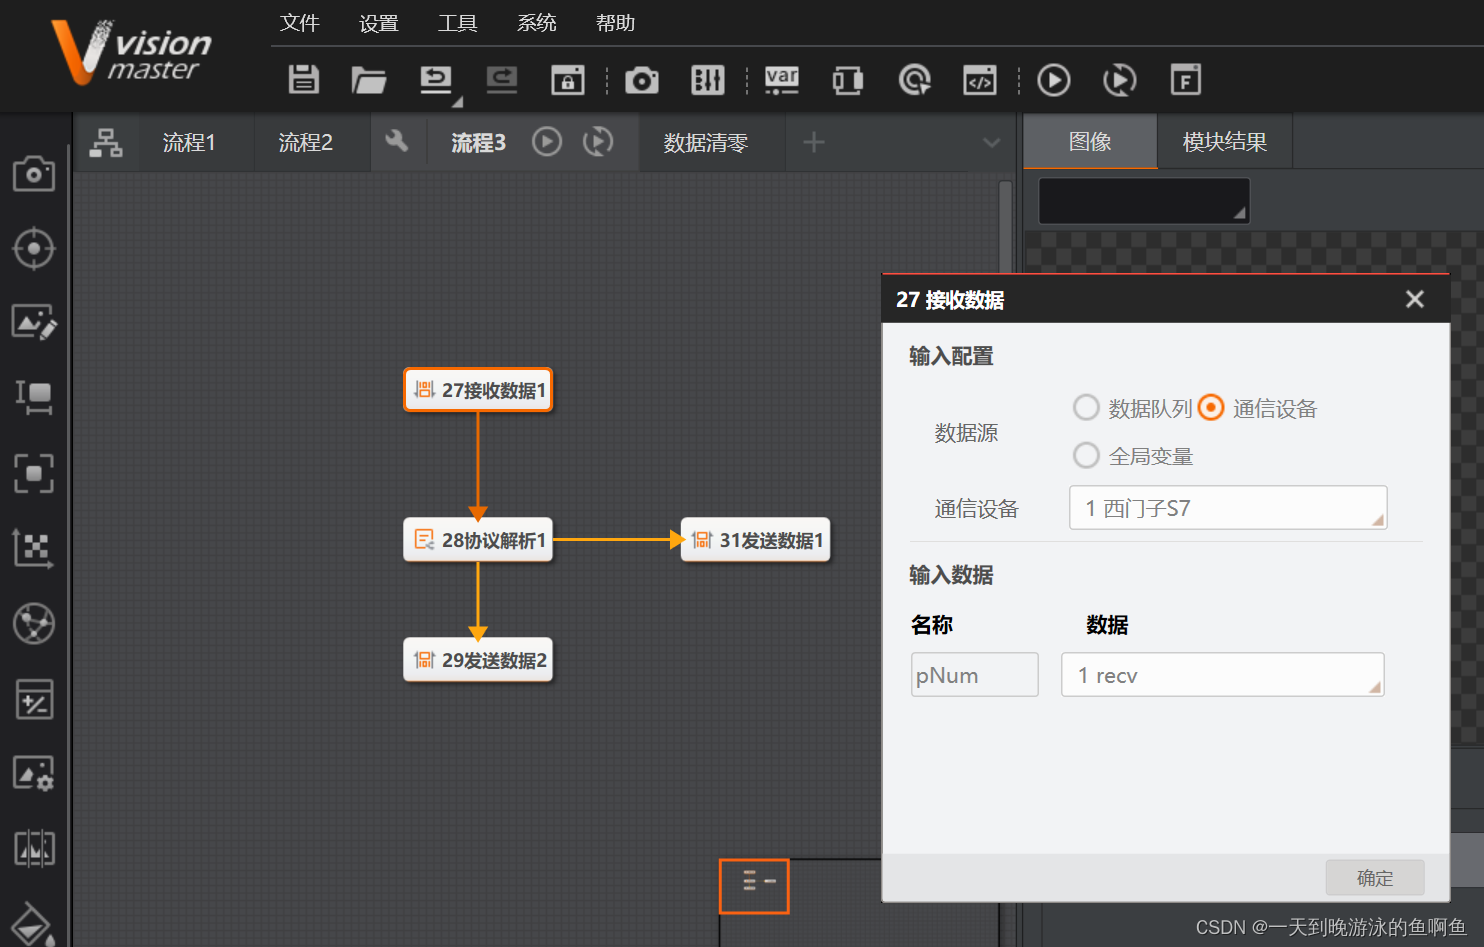Open the 通信设备 dropdown showing 西门子S7
This screenshot has width=1484, height=947.
(1228, 508)
